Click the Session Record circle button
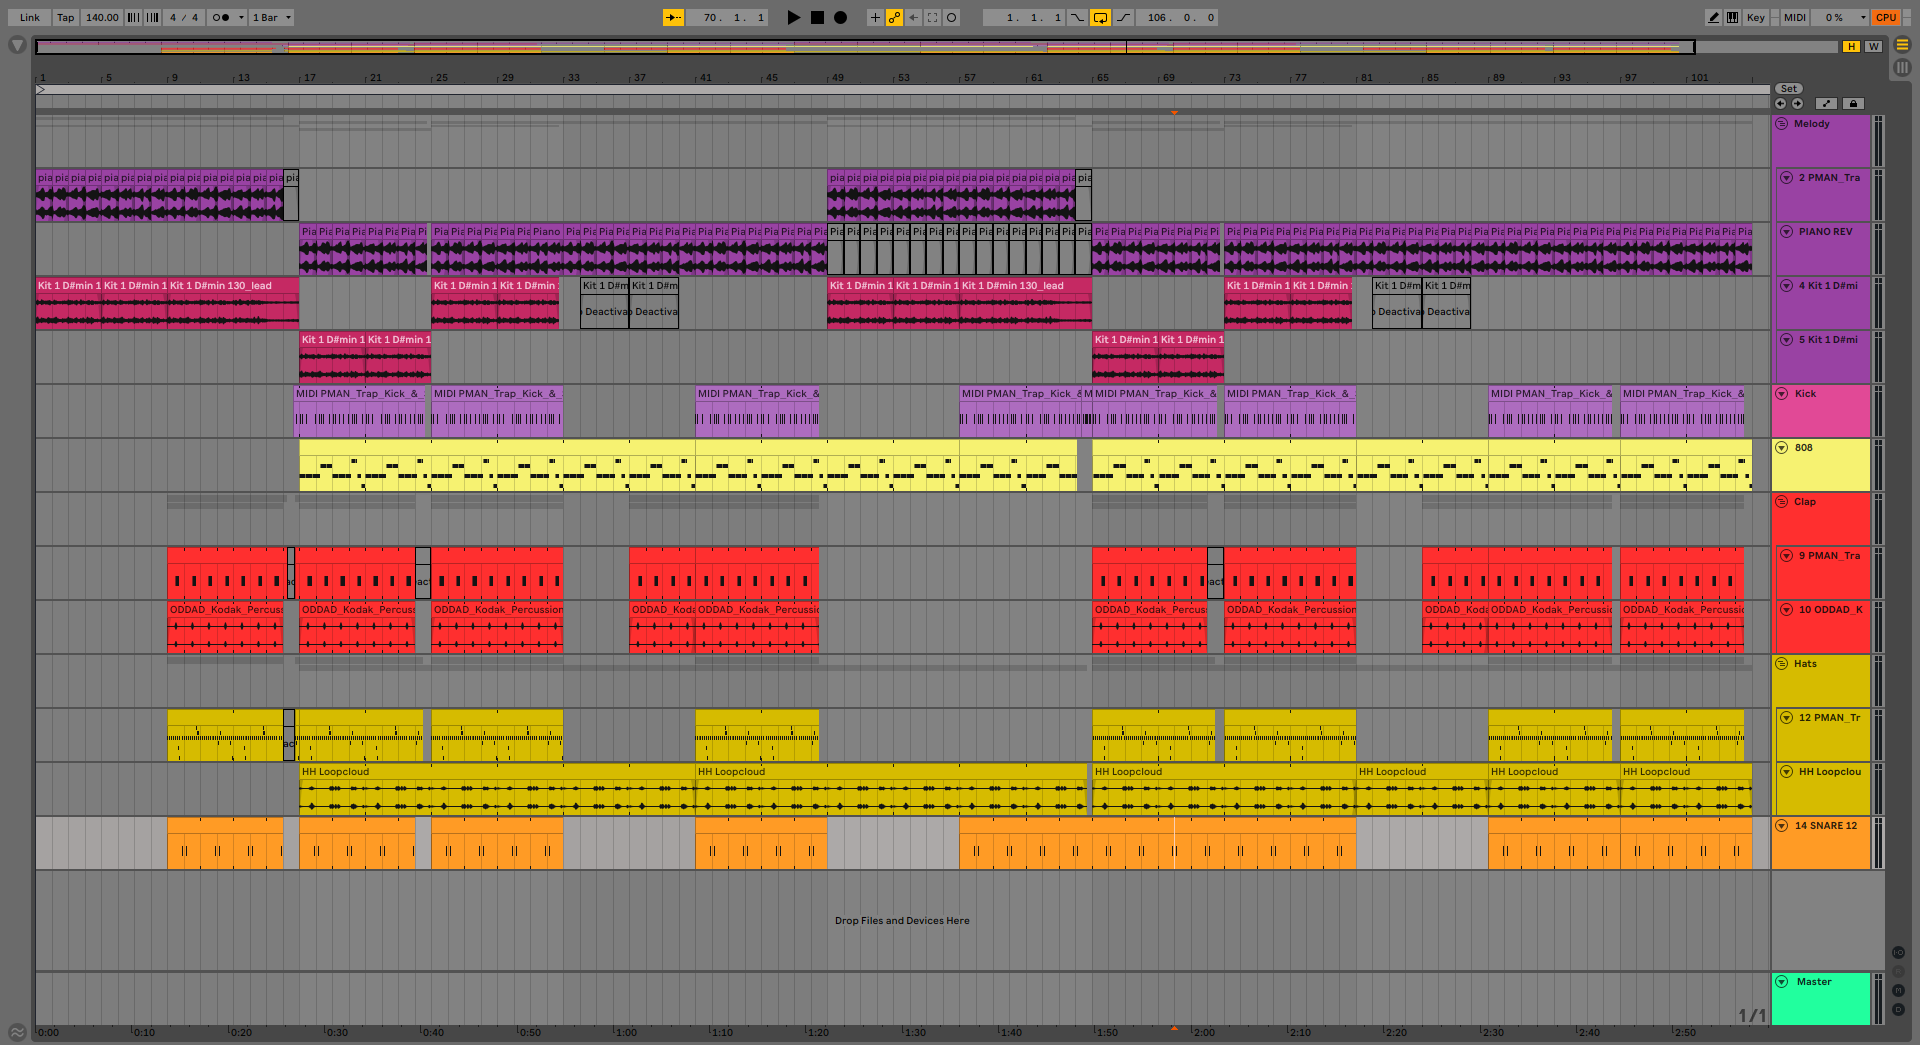The width and height of the screenshot is (1920, 1045). coord(951,17)
